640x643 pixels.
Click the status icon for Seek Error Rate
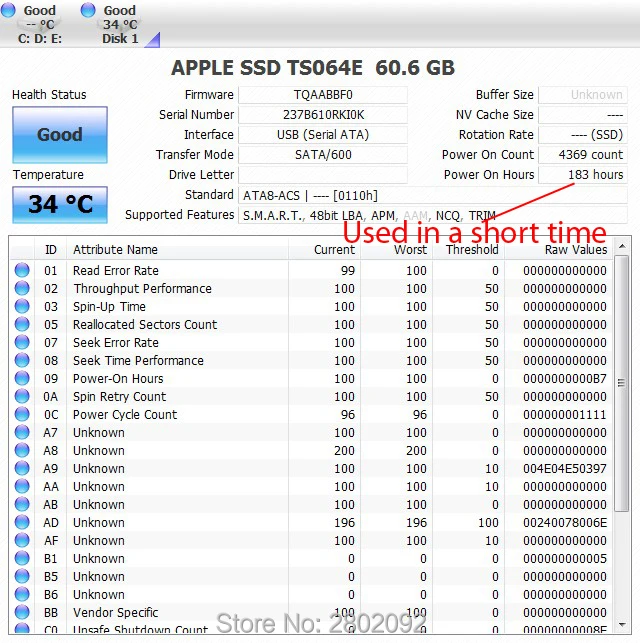pos(22,342)
